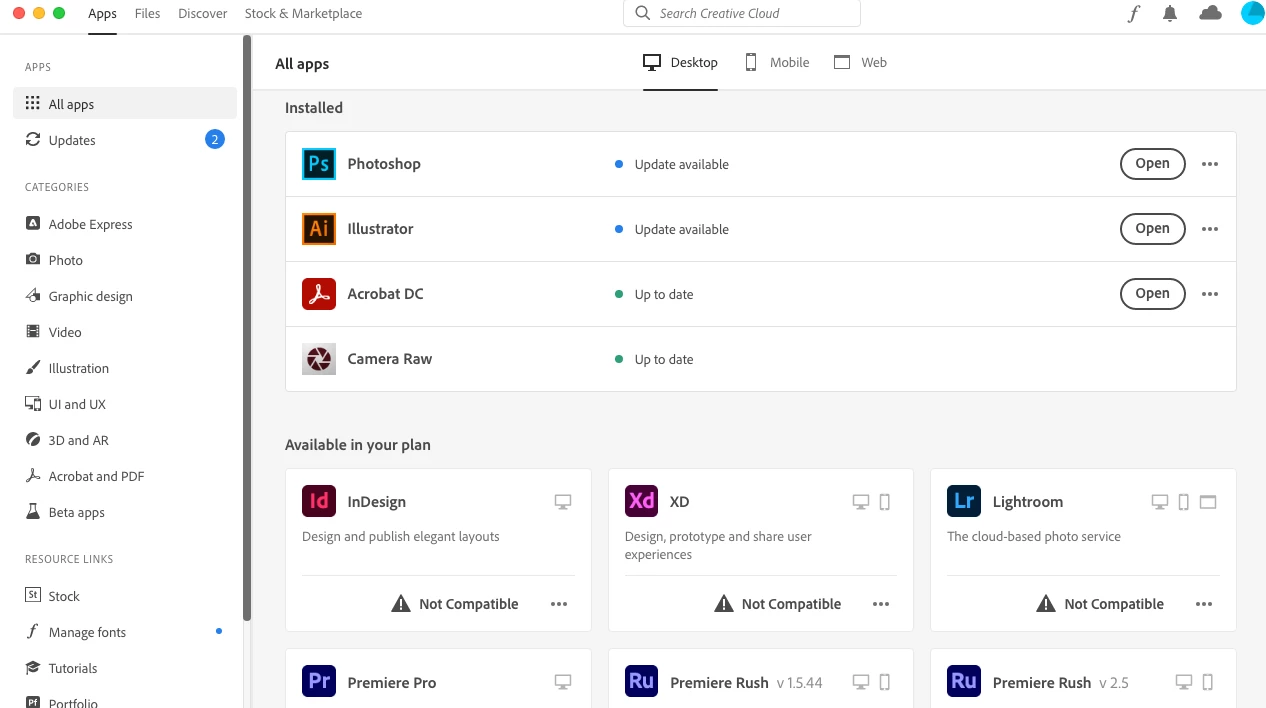The height and width of the screenshot is (708, 1266).
Task: Switch to the Apps tab
Action: [102, 14]
